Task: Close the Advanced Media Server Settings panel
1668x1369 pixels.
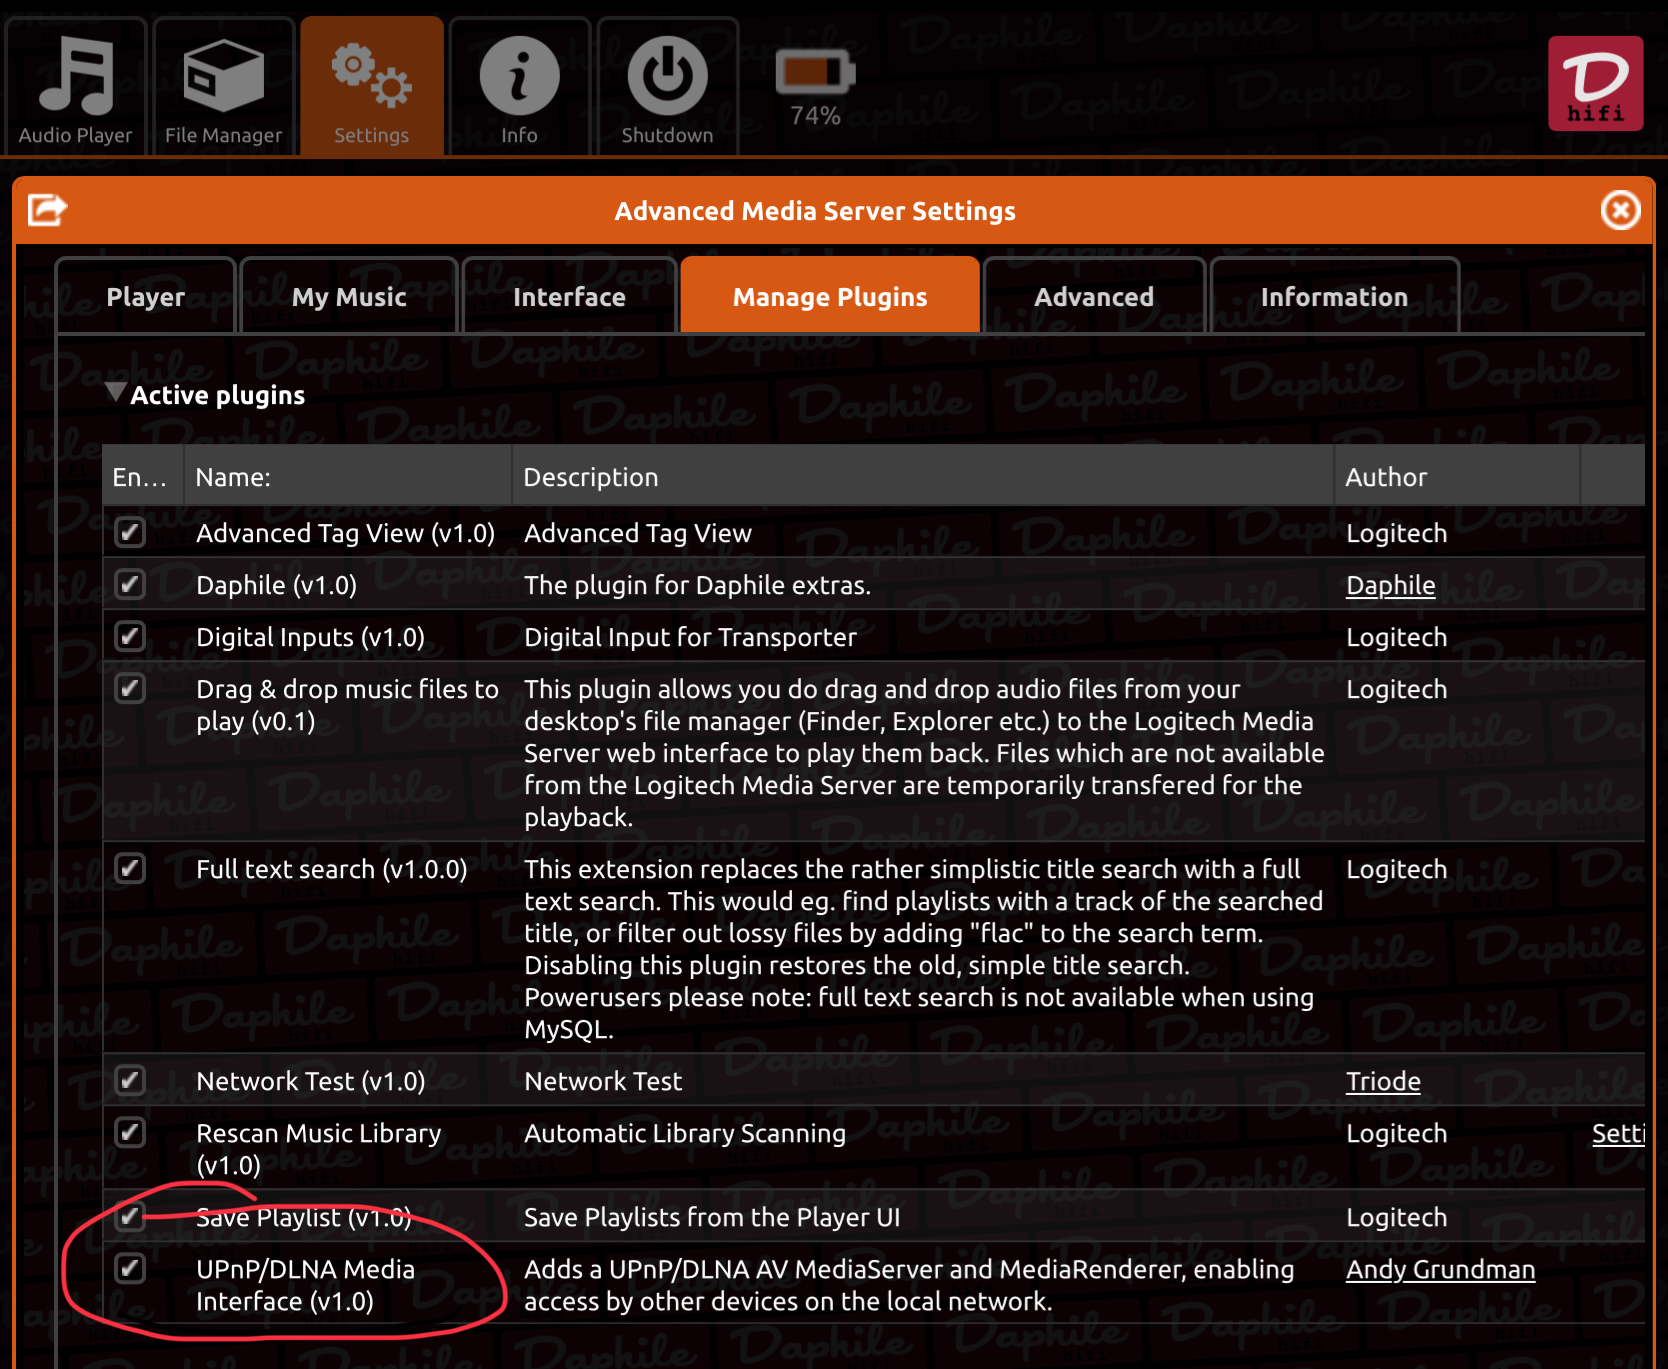Action: click(1620, 210)
